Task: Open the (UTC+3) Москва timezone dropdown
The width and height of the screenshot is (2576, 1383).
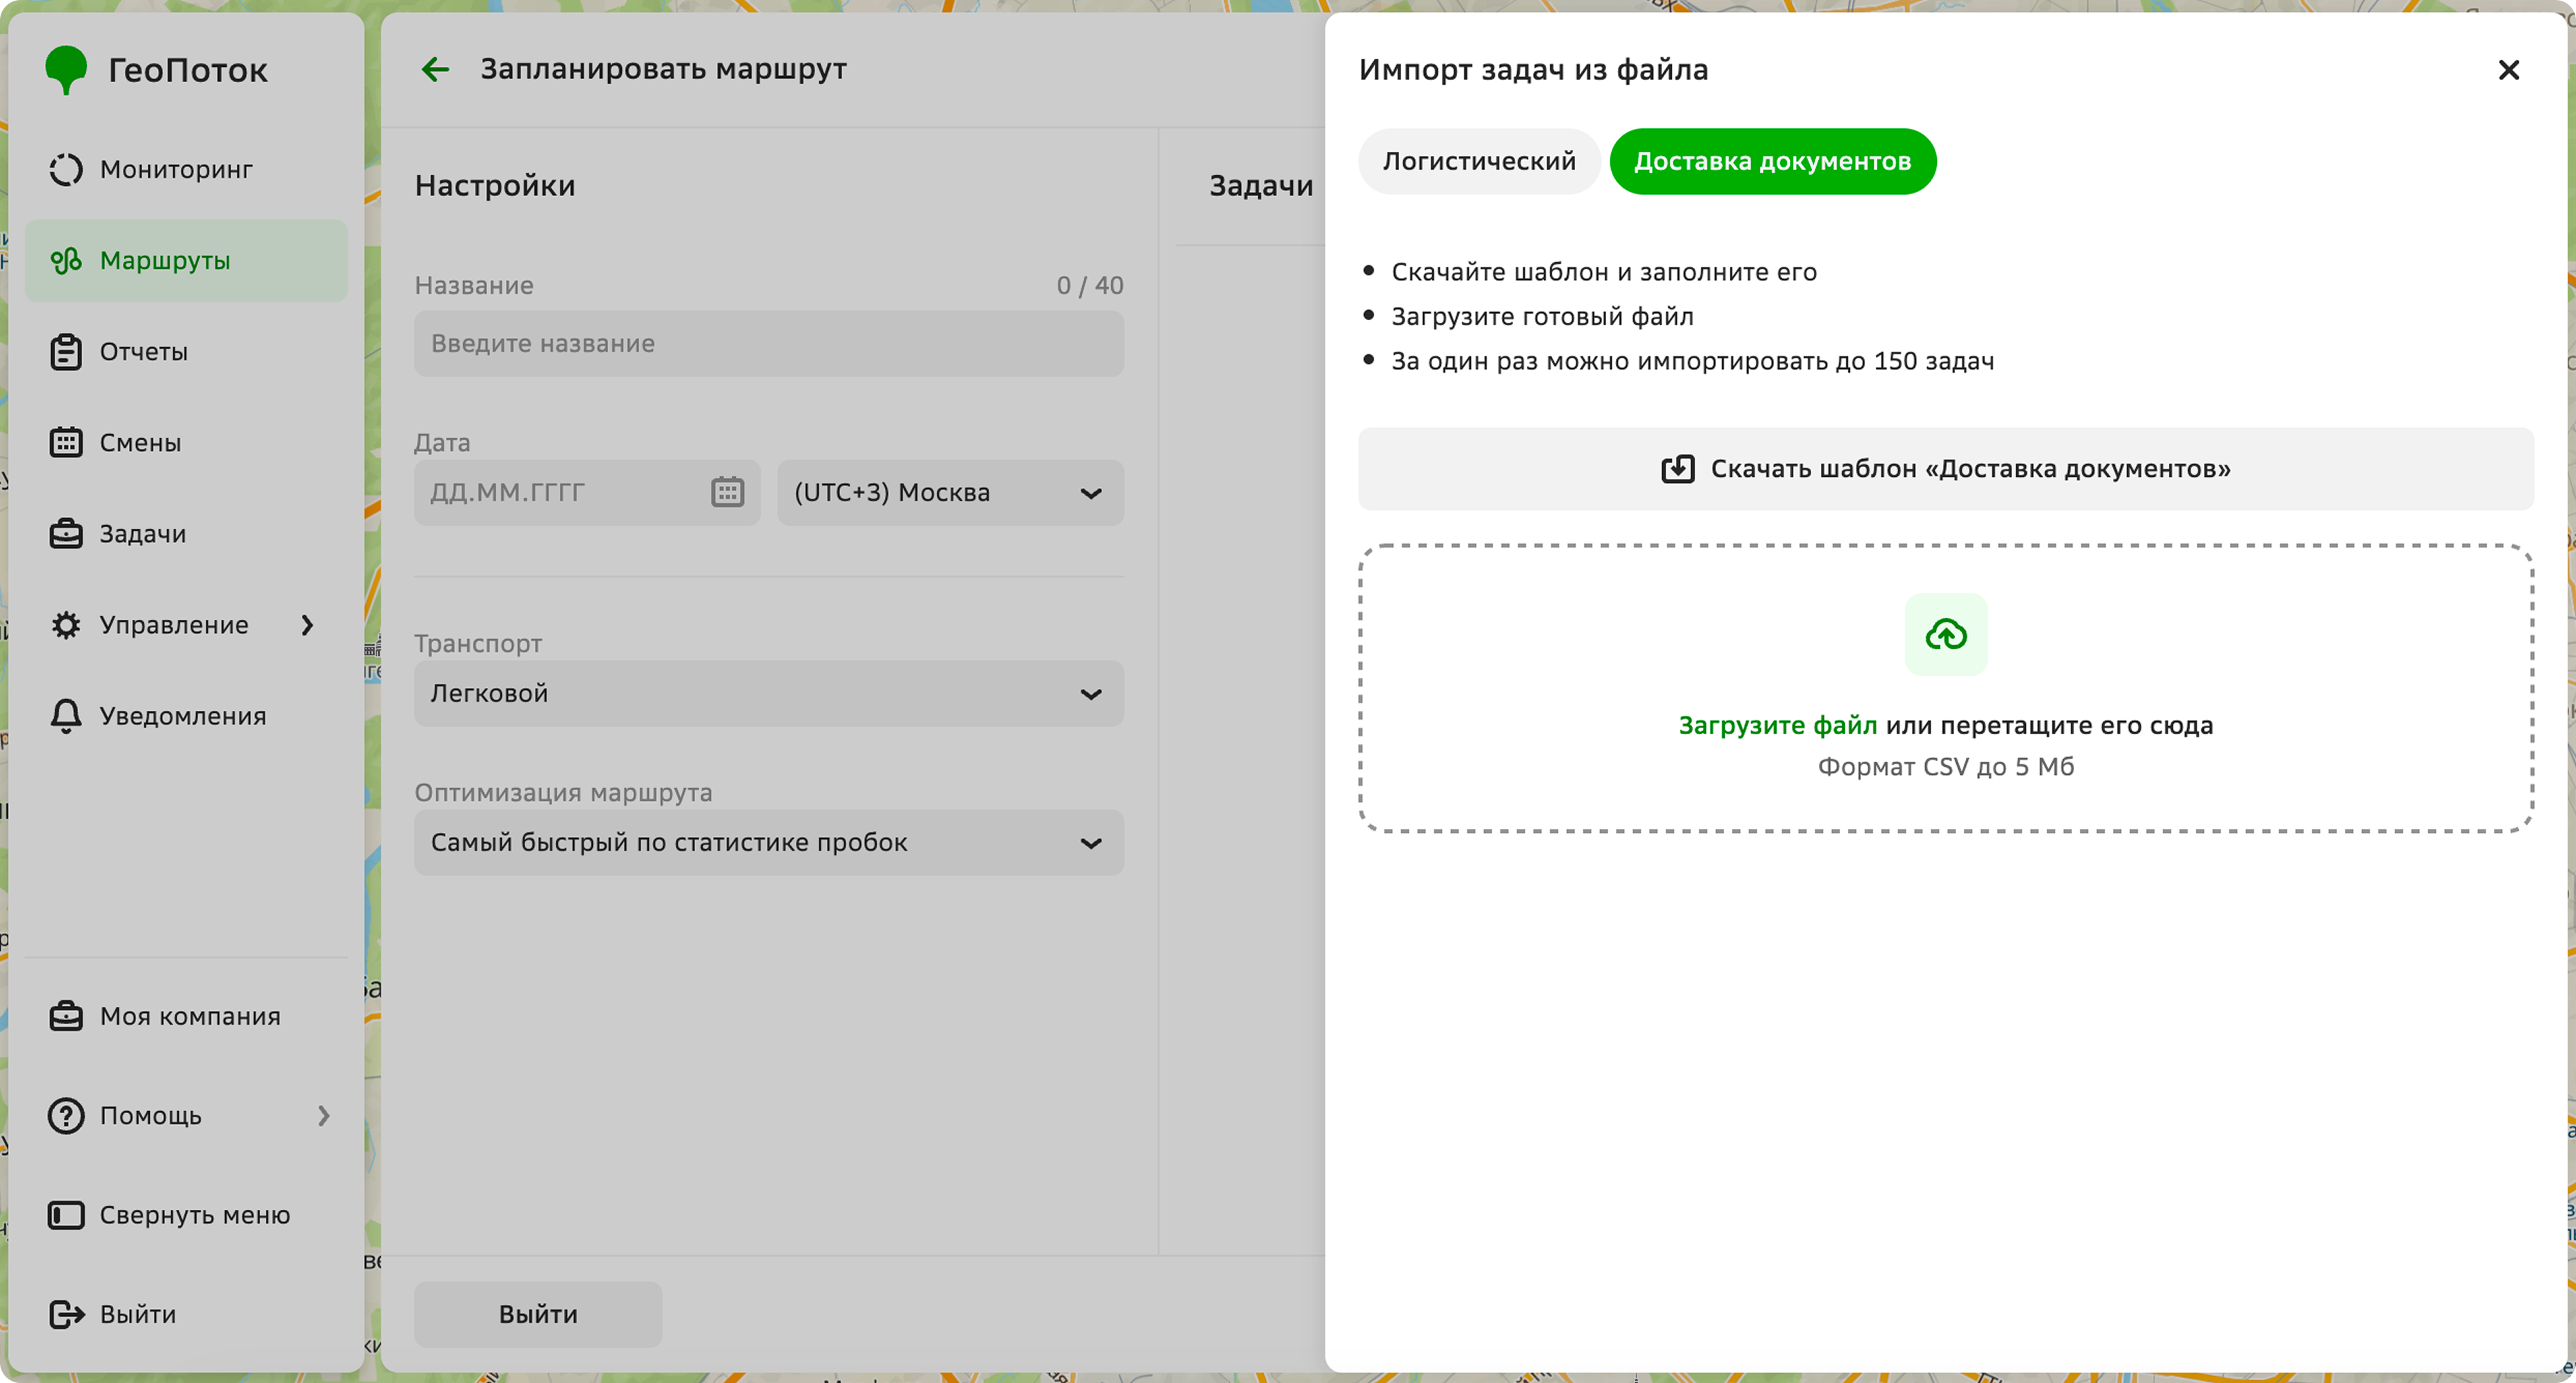Action: pos(950,492)
